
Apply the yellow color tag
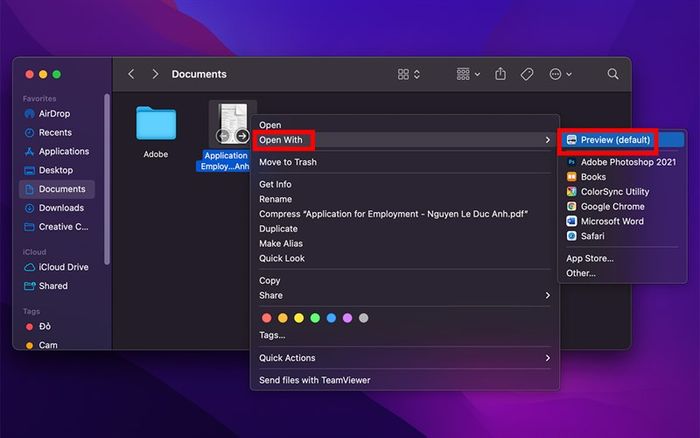click(299, 318)
